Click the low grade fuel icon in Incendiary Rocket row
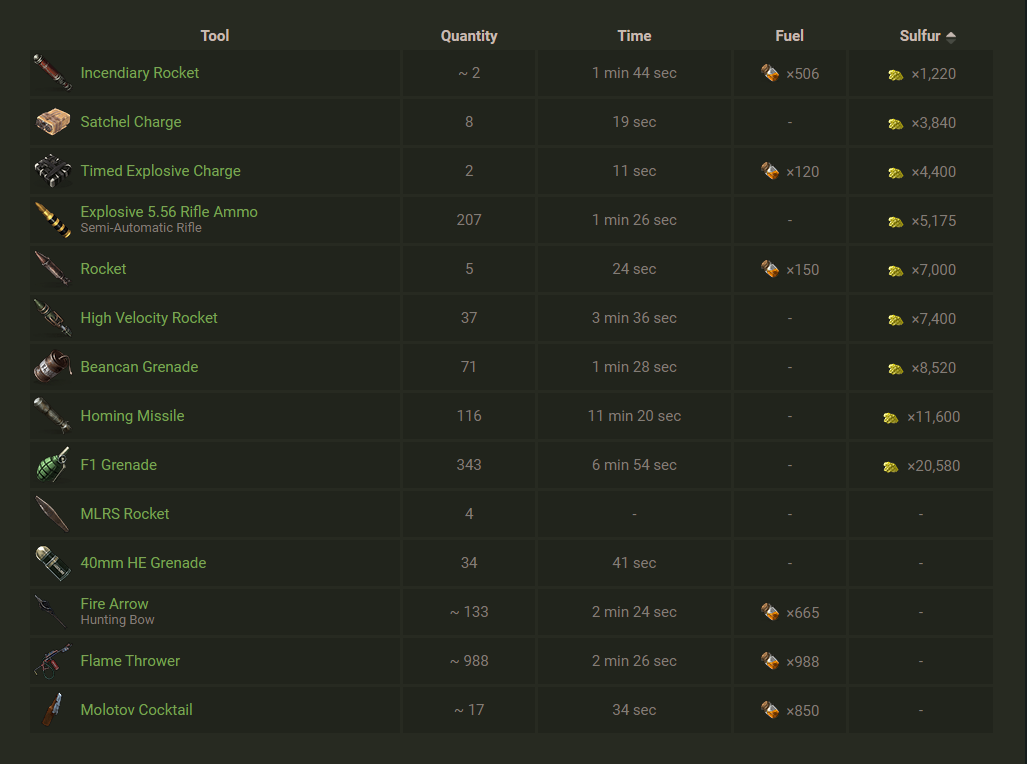Image resolution: width=1027 pixels, height=764 pixels. (770, 73)
